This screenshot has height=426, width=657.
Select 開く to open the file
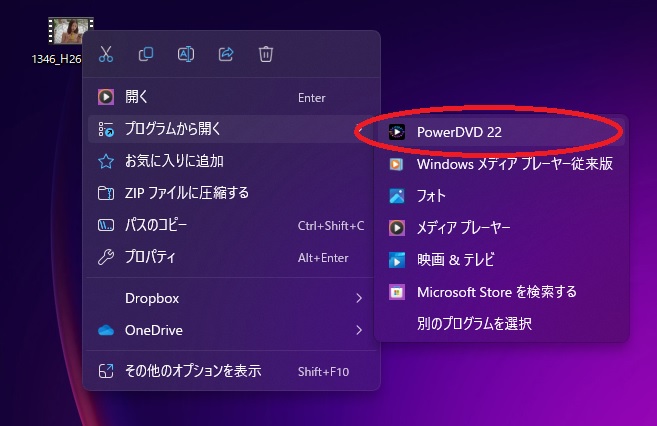pyautogui.click(x=231, y=97)
